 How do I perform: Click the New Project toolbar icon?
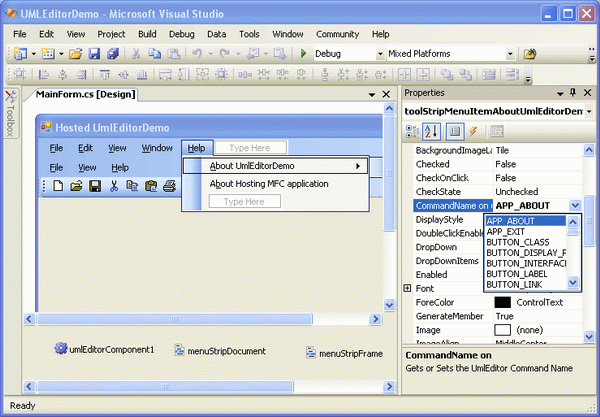(x=20, y=54)
